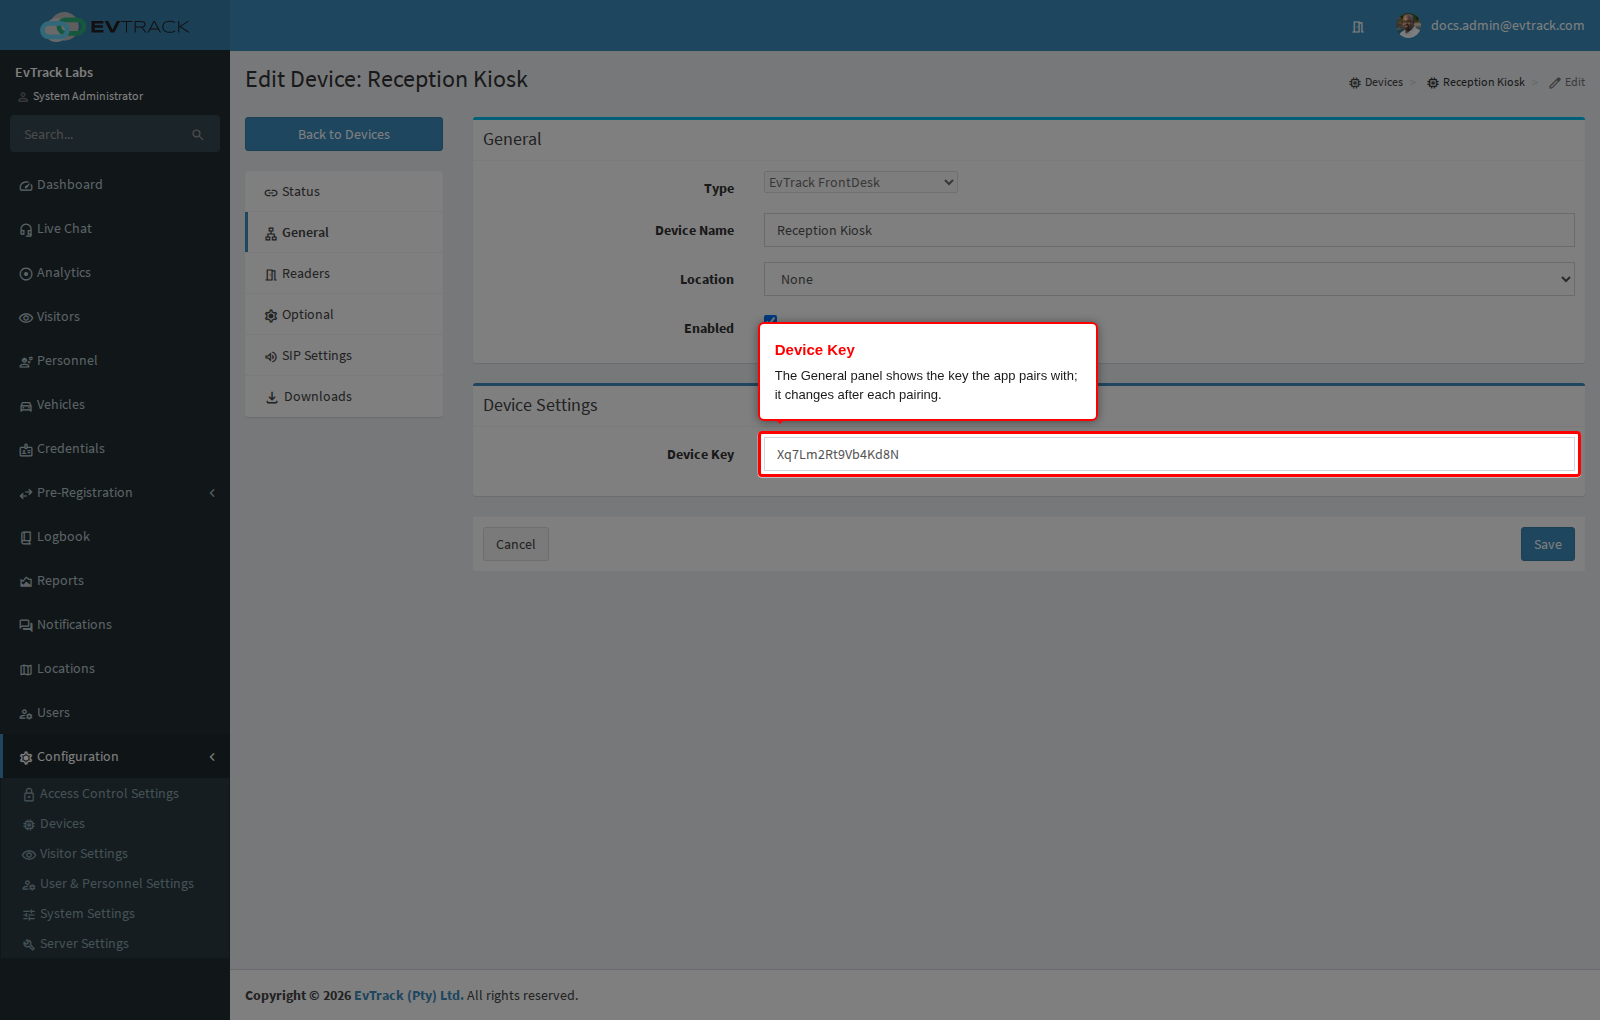The width and height of the screenshot is (1600, 1020).
Task: Click the Back to Devices button
Action: 344,134
